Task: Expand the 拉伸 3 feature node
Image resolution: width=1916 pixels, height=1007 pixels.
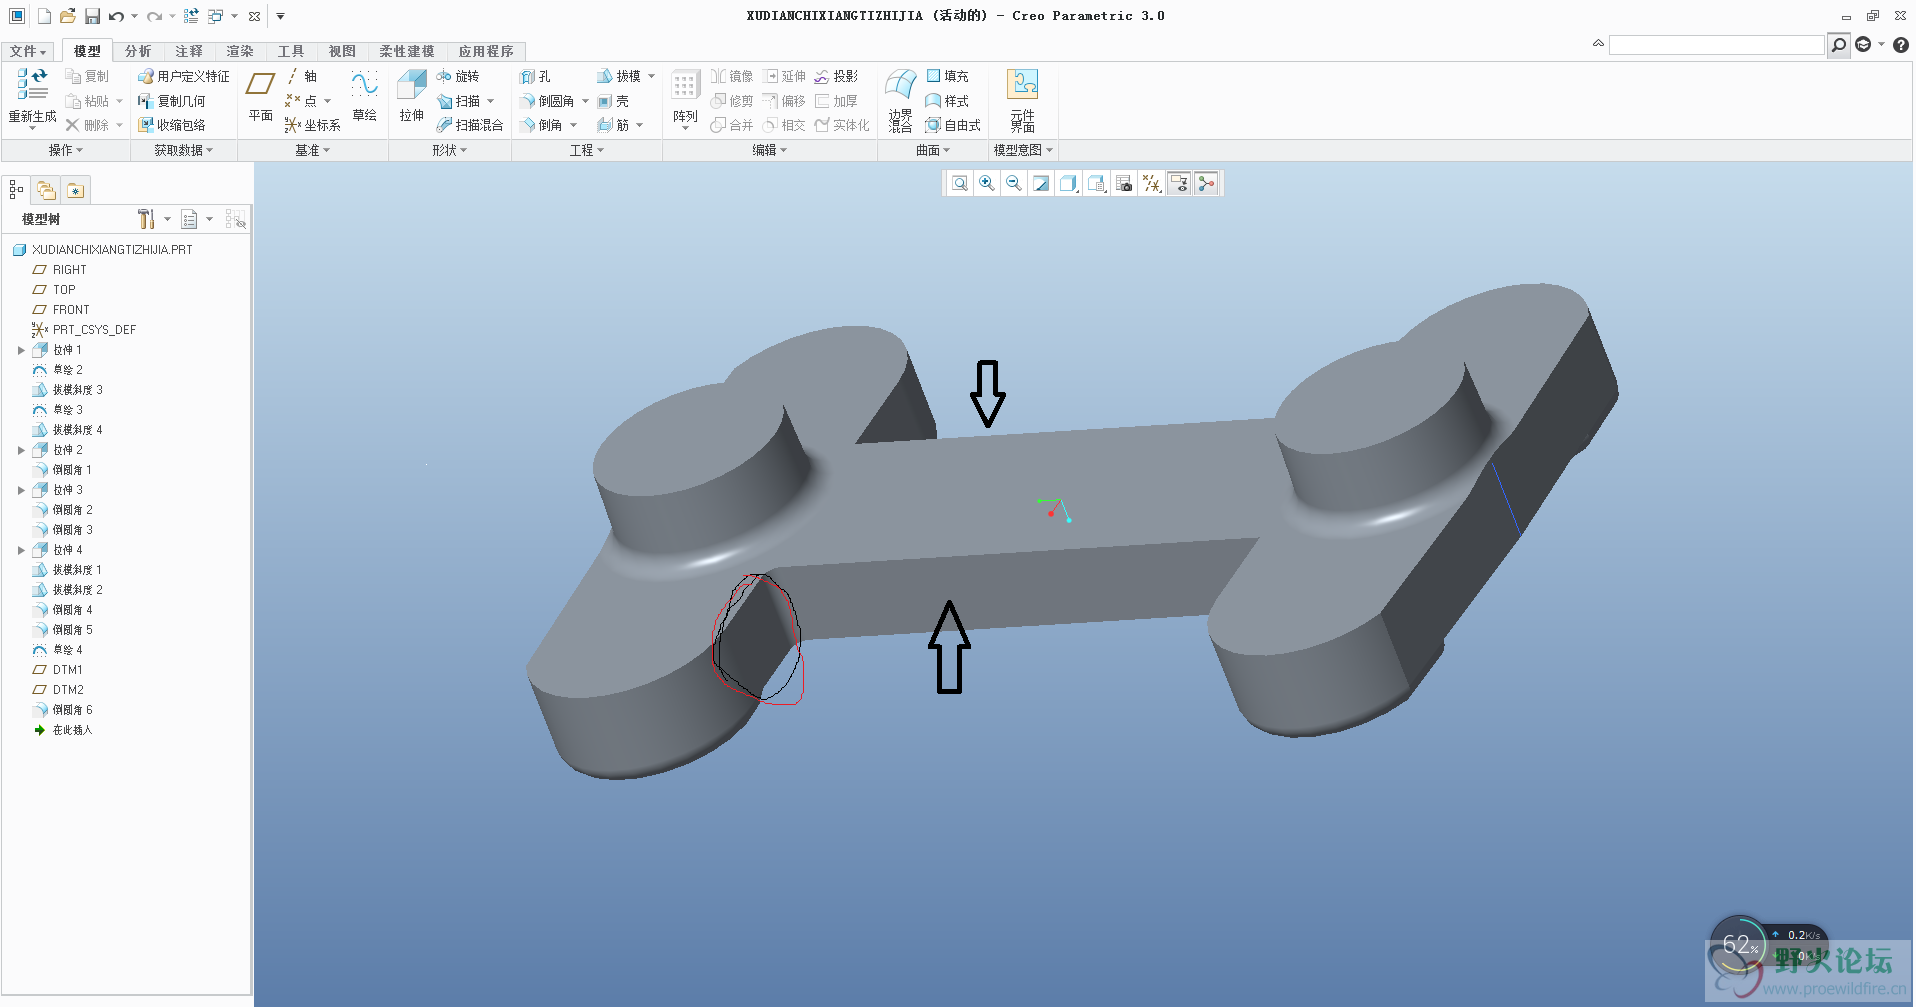Action: pyautogui.click(x=21, y=490)
